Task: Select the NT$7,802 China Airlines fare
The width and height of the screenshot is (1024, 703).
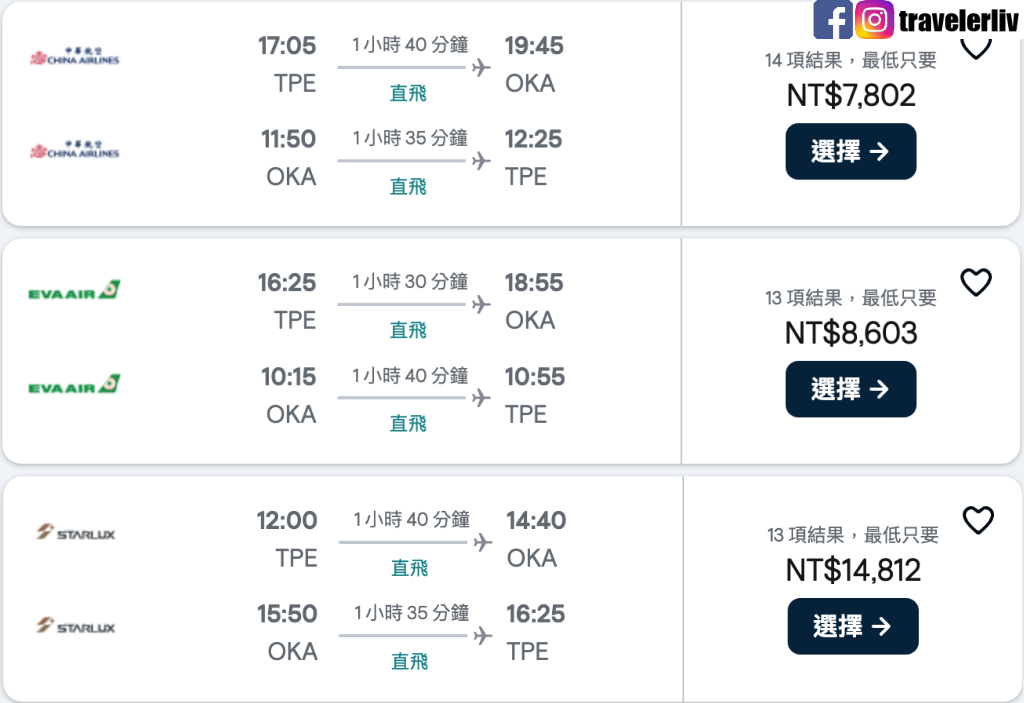Action: (851, 152)
